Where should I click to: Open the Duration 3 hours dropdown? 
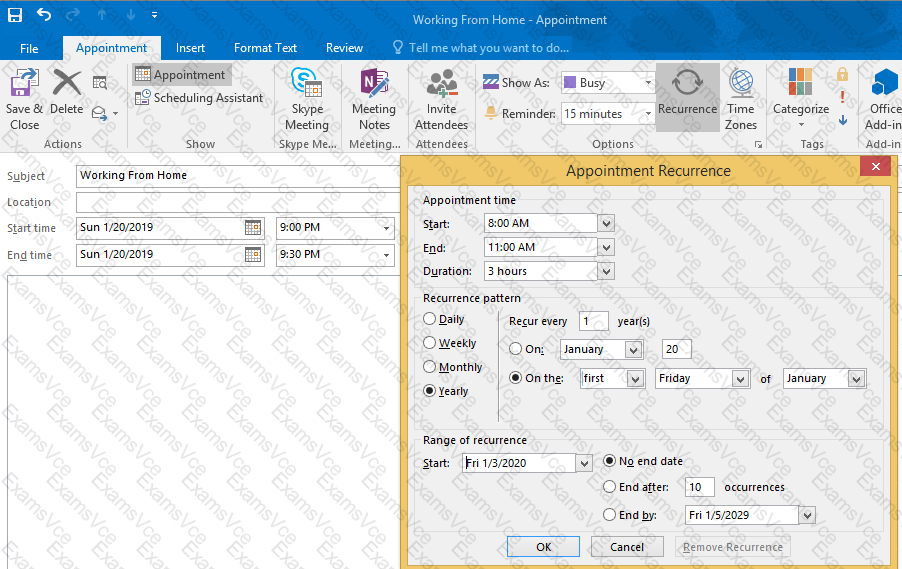[606, 271]
